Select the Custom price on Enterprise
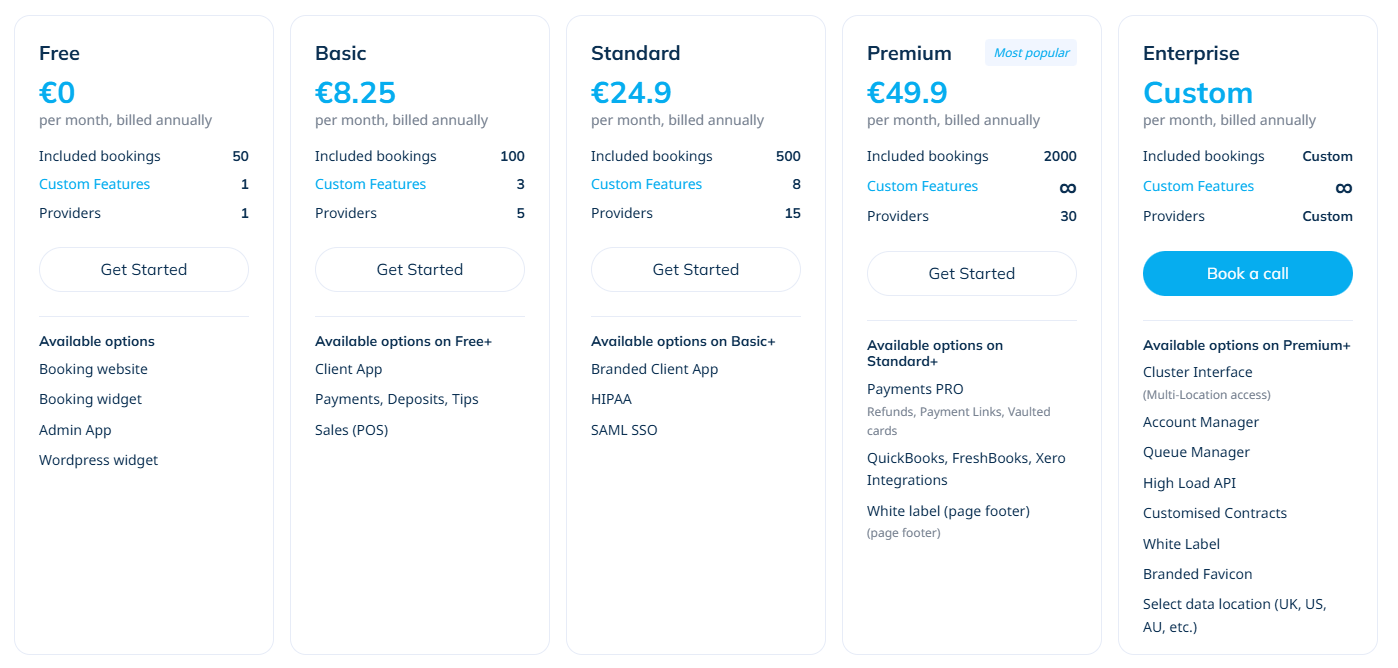 tap(1198, 92)
